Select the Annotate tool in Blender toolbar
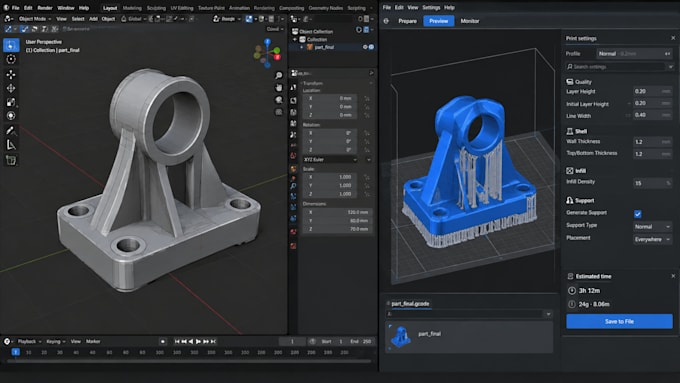Image resolution: width=680 pixels, height=383 pixels. pos(11,131)
